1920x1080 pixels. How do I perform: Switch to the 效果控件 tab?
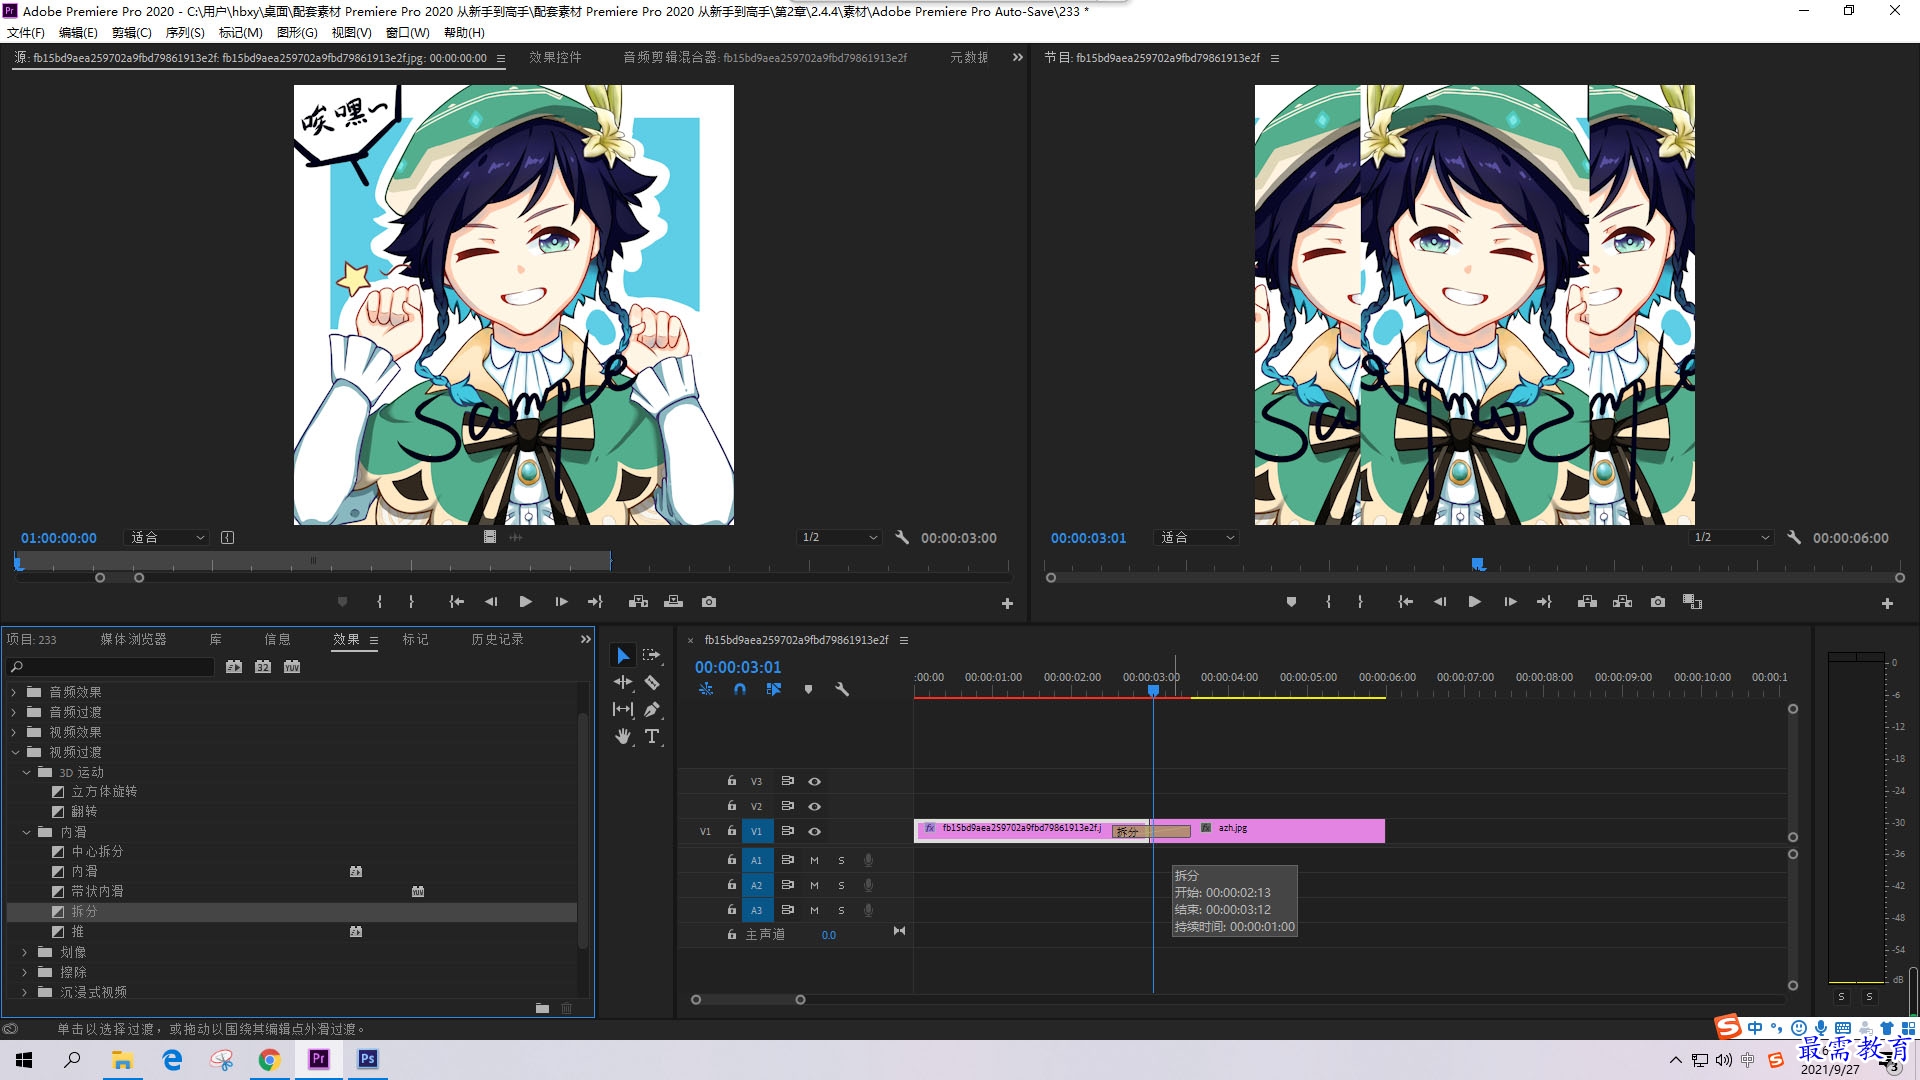pyautogui.click(x=555, y=58)
